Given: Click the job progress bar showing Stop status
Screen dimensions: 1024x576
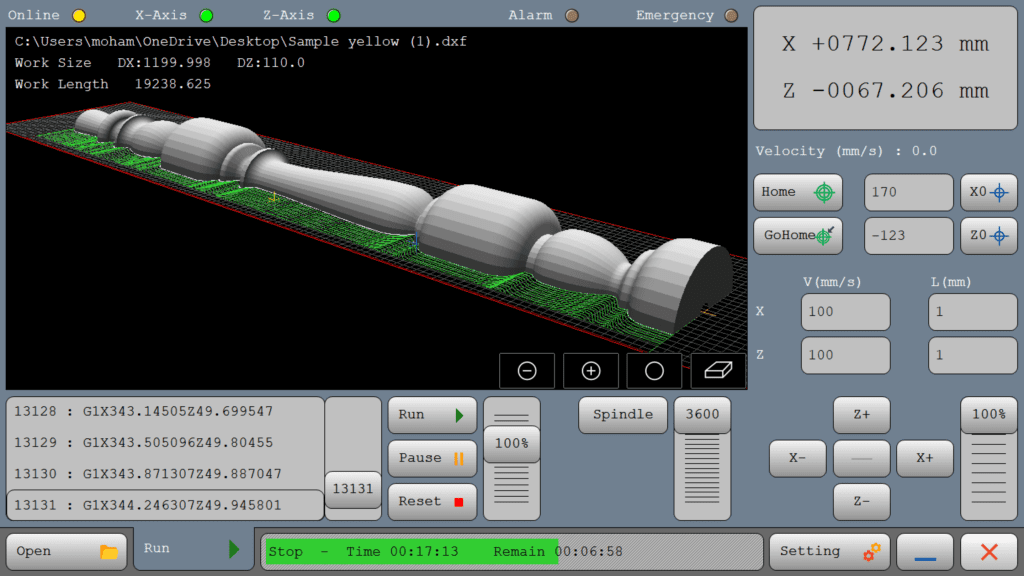Looking at the screenshot, I should point(512,552).
